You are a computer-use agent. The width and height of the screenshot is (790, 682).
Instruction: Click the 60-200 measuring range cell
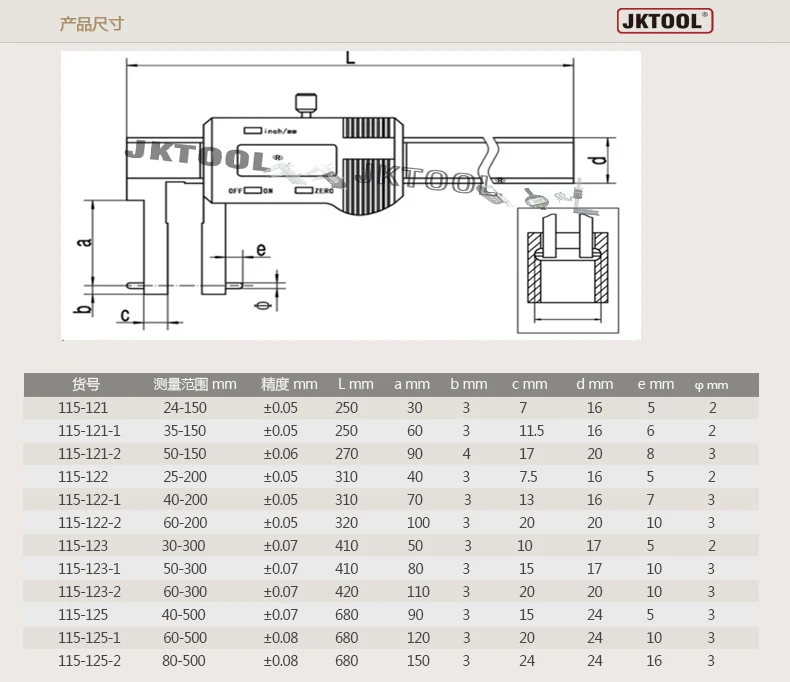[185, 523]
